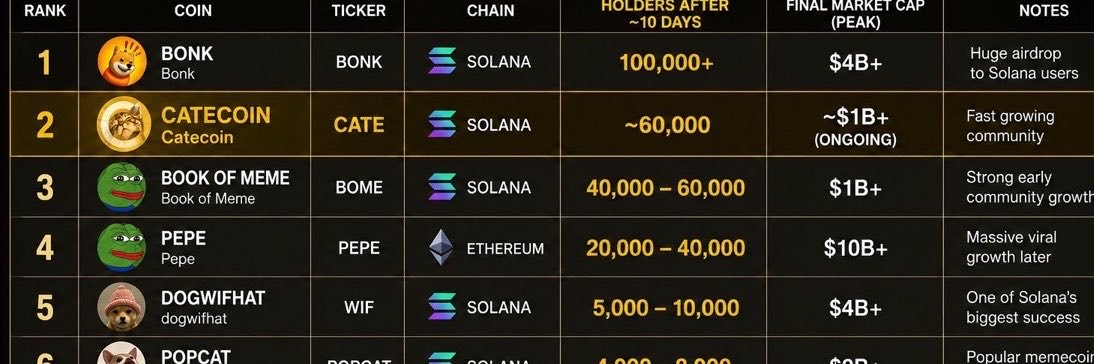Image resolution: width=1094 pixels, height=364 pixels.
Task: Select the gold Catecoin coin logo
Action: 124,124
